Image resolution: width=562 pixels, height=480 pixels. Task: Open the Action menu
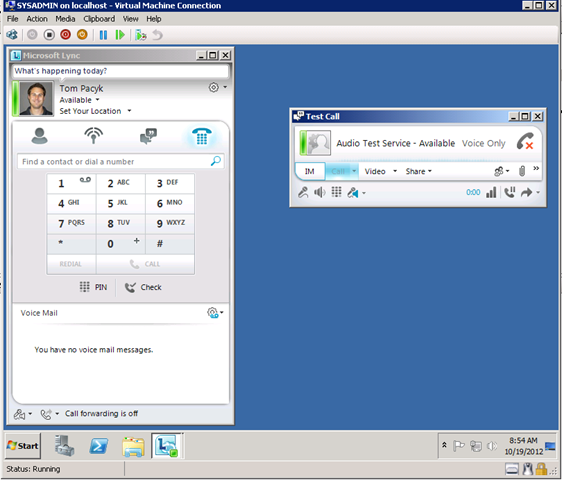click(37, 19)
